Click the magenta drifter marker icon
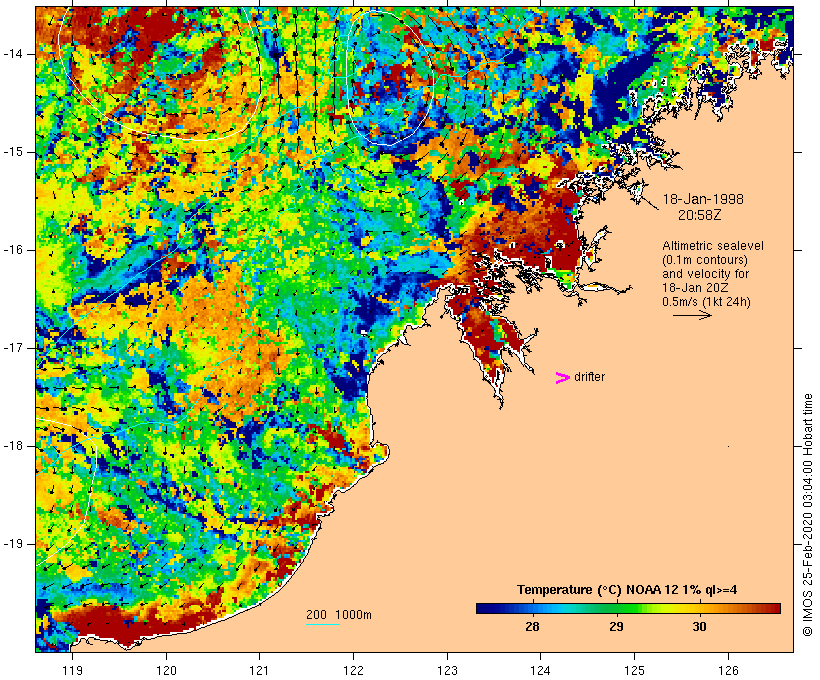Viewport: 820px width, 680px height. coord(562,378)
